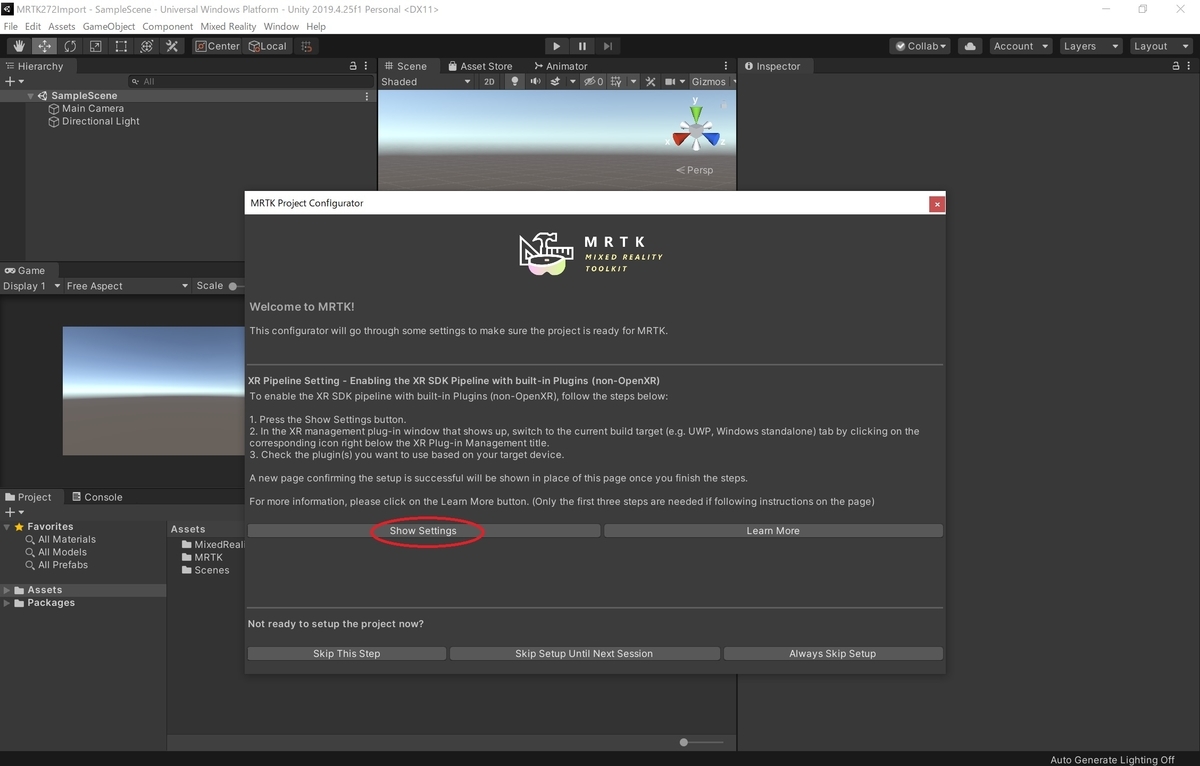Close the MRTK Project Configurator
The image size is (1200, 766).
(x=936, y=204)
